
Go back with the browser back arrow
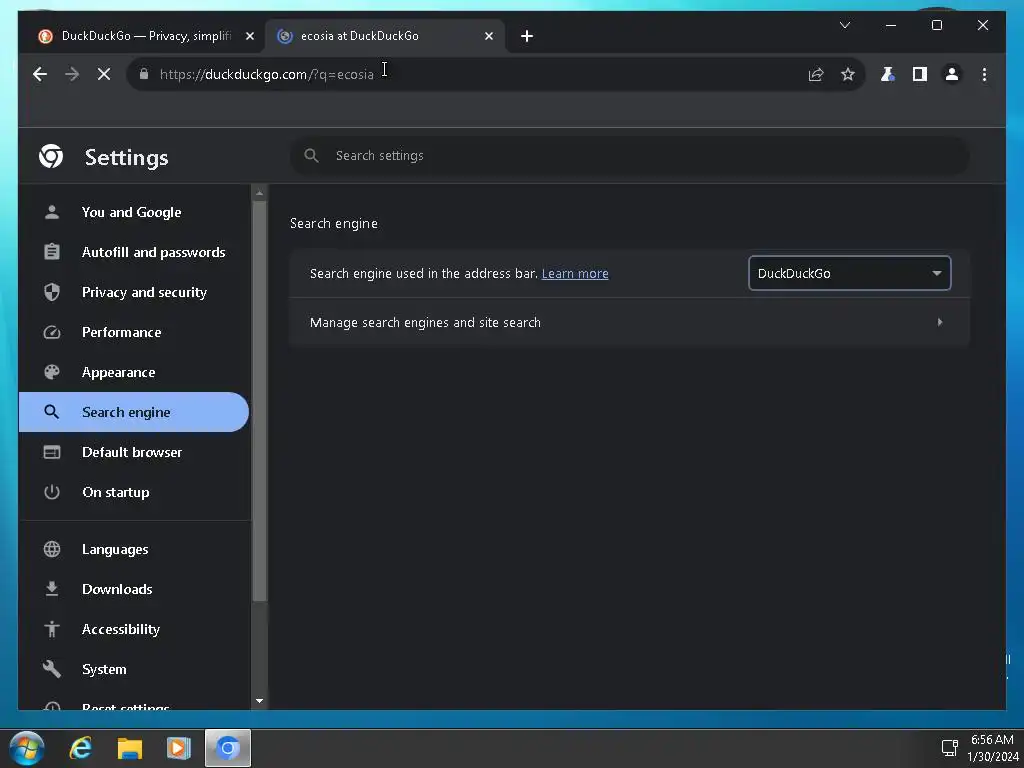[x=40, y=74]
